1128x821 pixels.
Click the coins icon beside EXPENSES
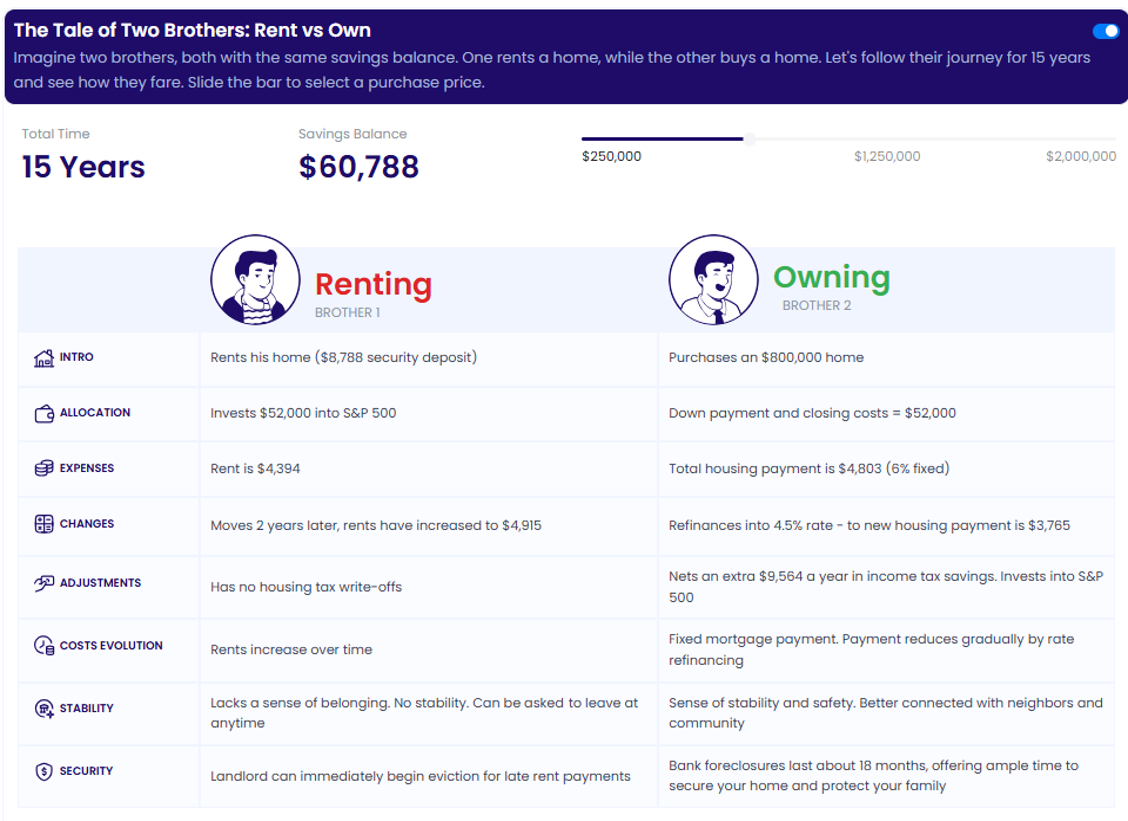click(43, 468)
